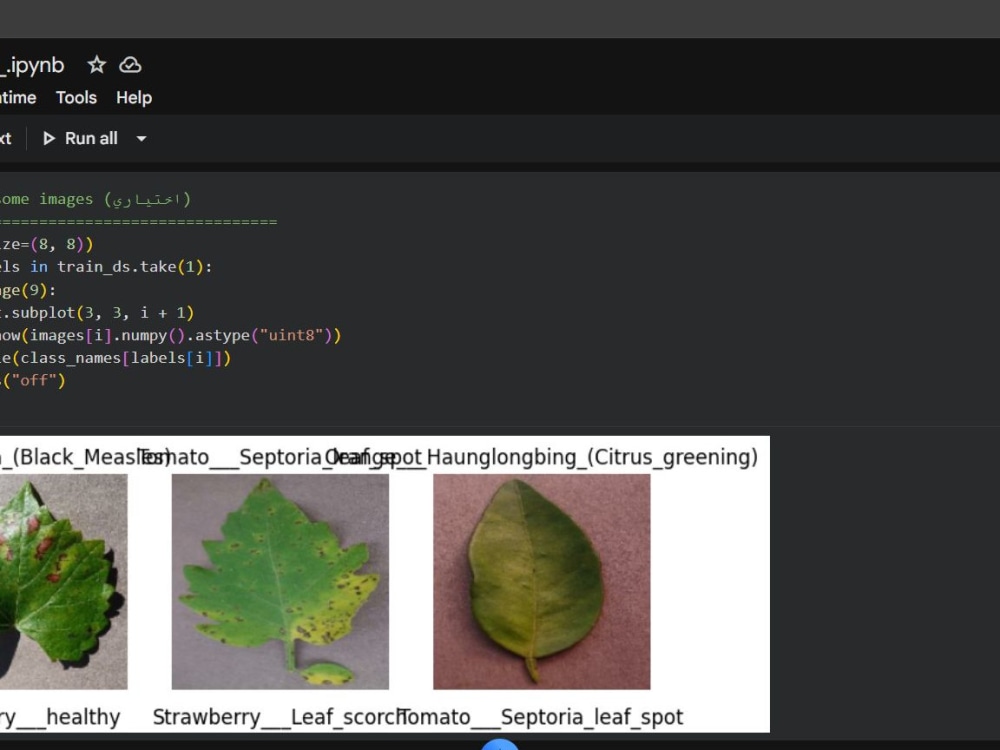Open the Tools menu
This screenshot has width=1000, height=750.
coord(77,98)
